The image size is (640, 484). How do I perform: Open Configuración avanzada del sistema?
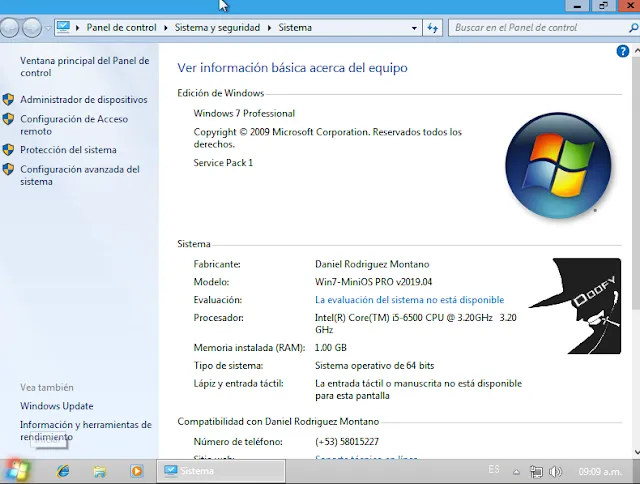(80, 175)
